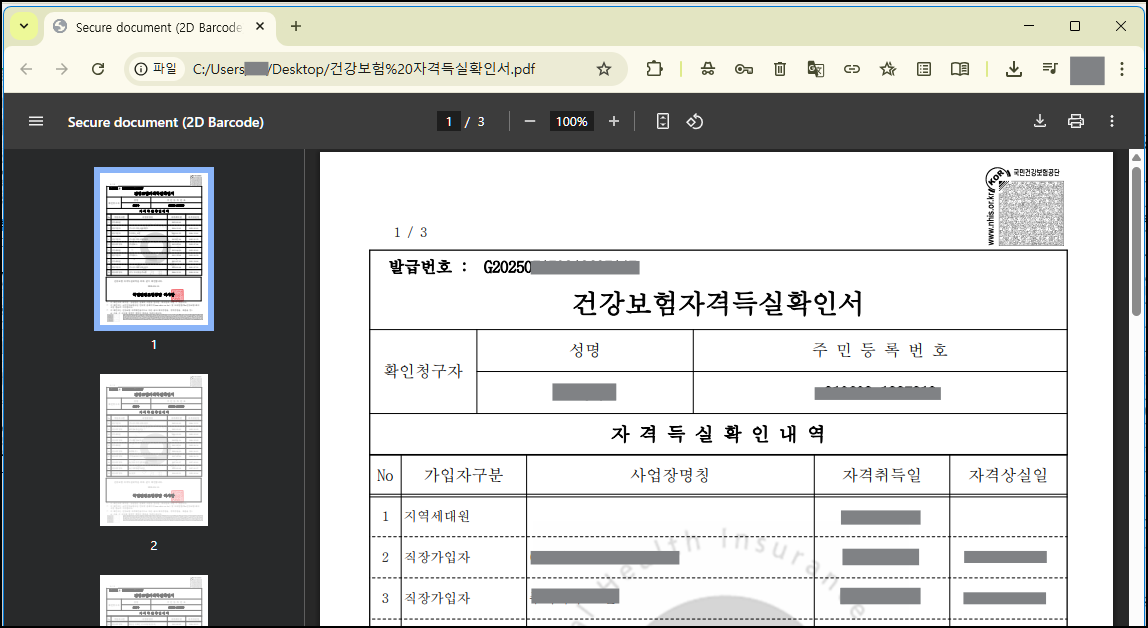Open the reading mode book icon

coord(960,69)
